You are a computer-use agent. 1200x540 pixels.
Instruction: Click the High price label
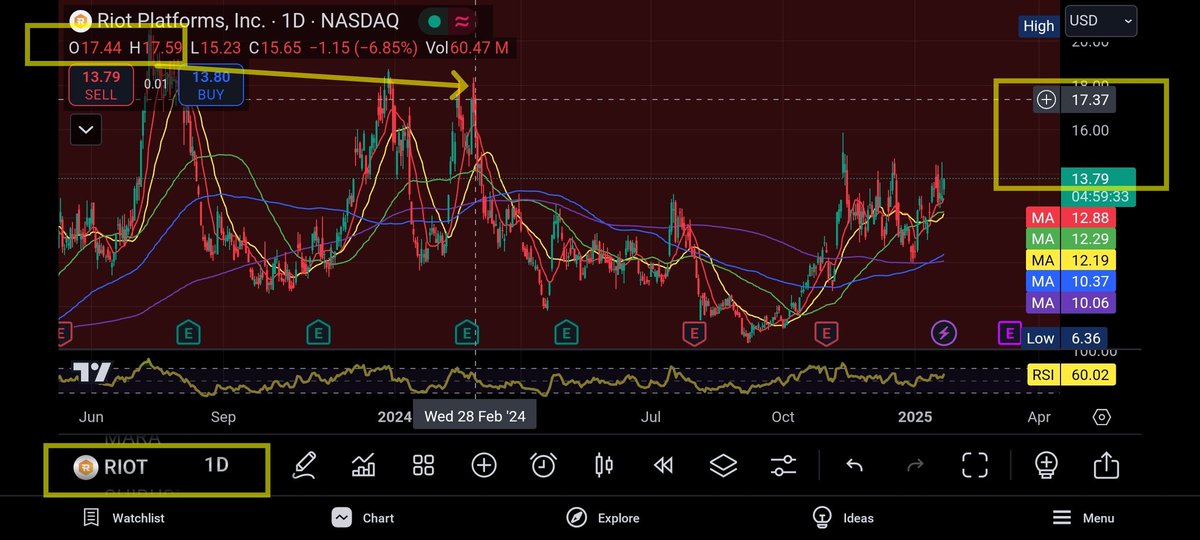coord(1038,26)
